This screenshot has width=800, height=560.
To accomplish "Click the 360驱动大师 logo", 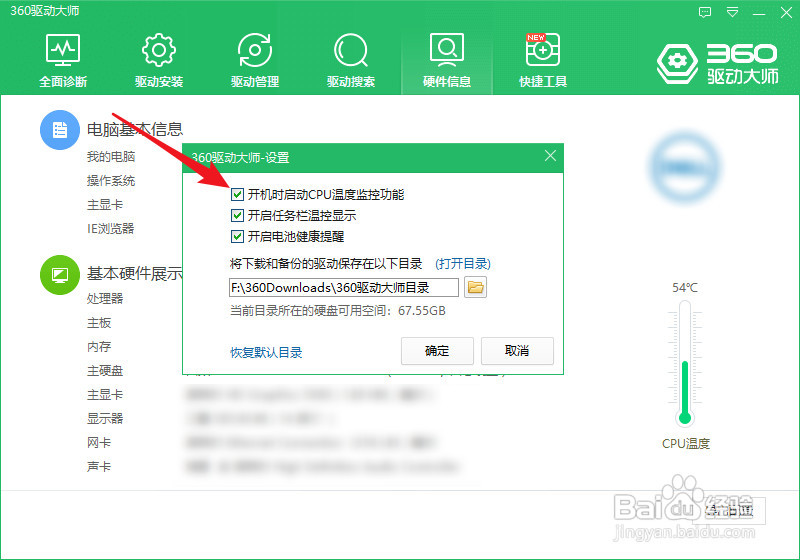I will 718,64.
